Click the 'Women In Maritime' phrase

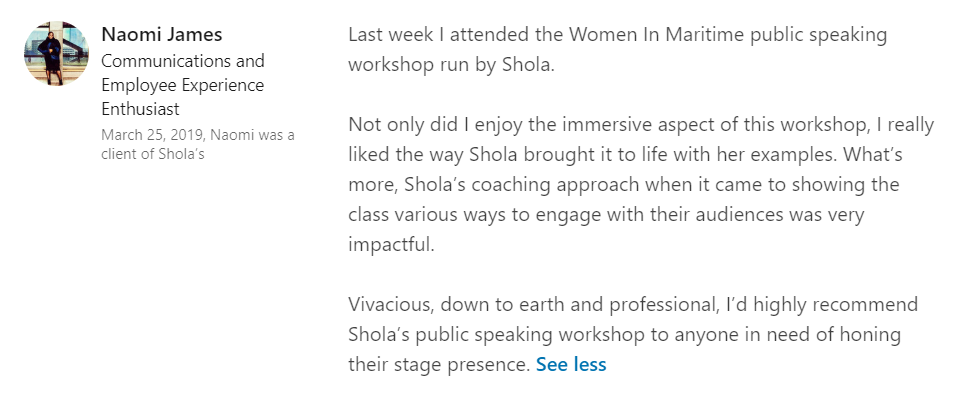tap(656, 34)
